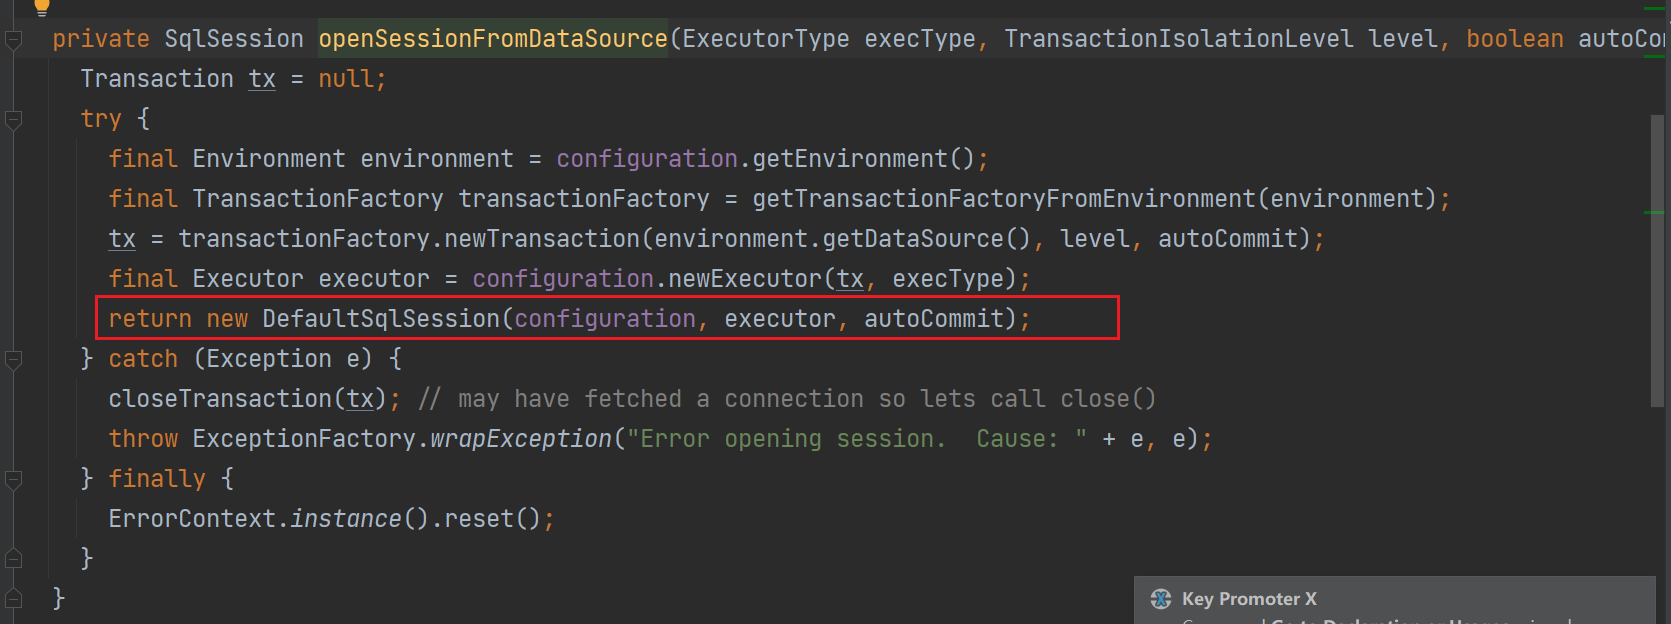Collapse the openSessionFromDataSource method fold marker

point(13,40)
